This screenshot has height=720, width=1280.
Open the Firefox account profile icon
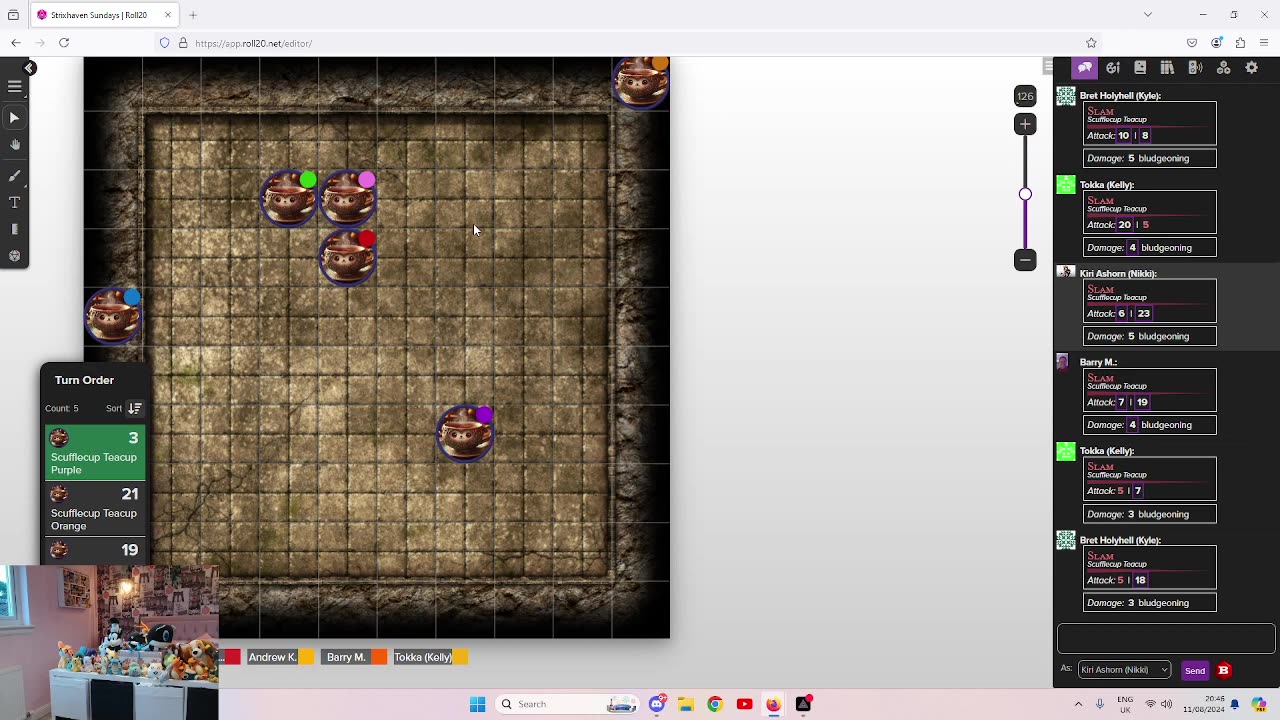coord(1216,43)
